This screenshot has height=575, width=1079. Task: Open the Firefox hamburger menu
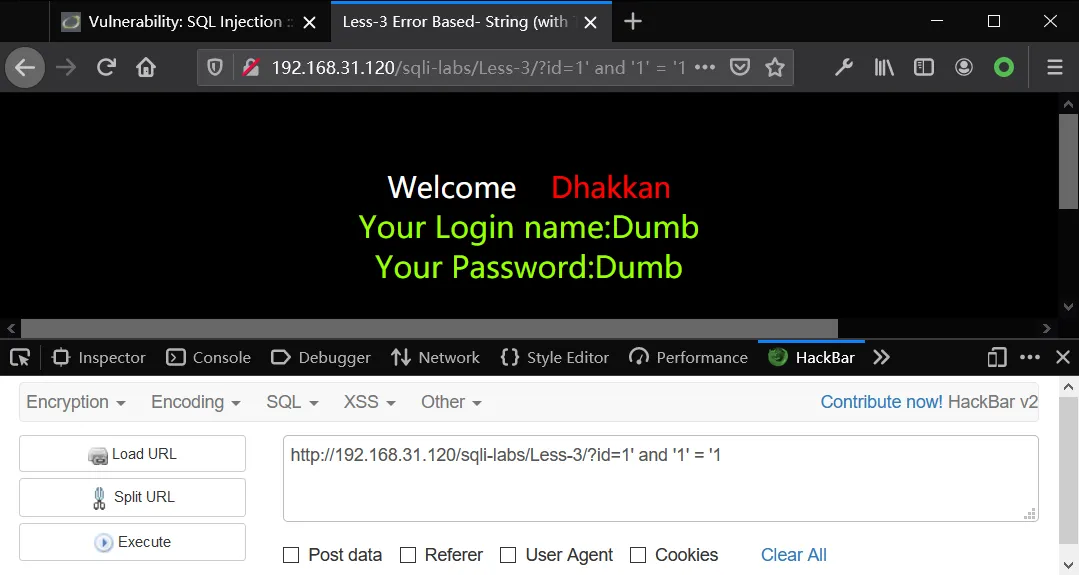[1055, 67]
